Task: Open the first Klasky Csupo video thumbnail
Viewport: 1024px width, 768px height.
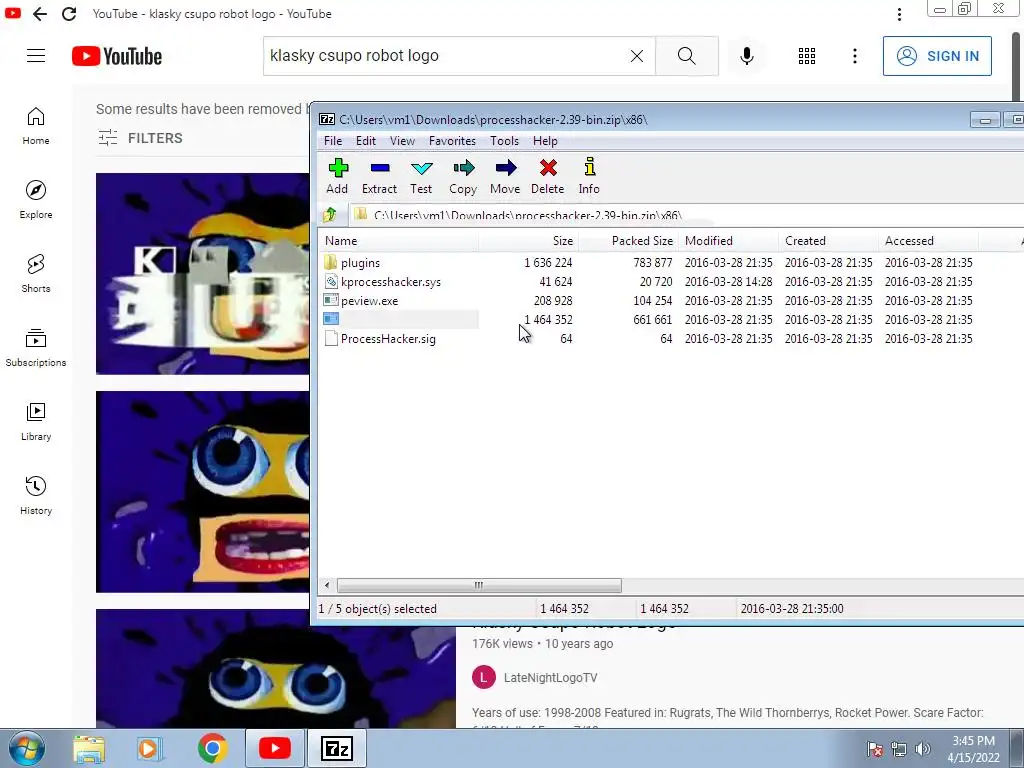Action: [202, 274]
